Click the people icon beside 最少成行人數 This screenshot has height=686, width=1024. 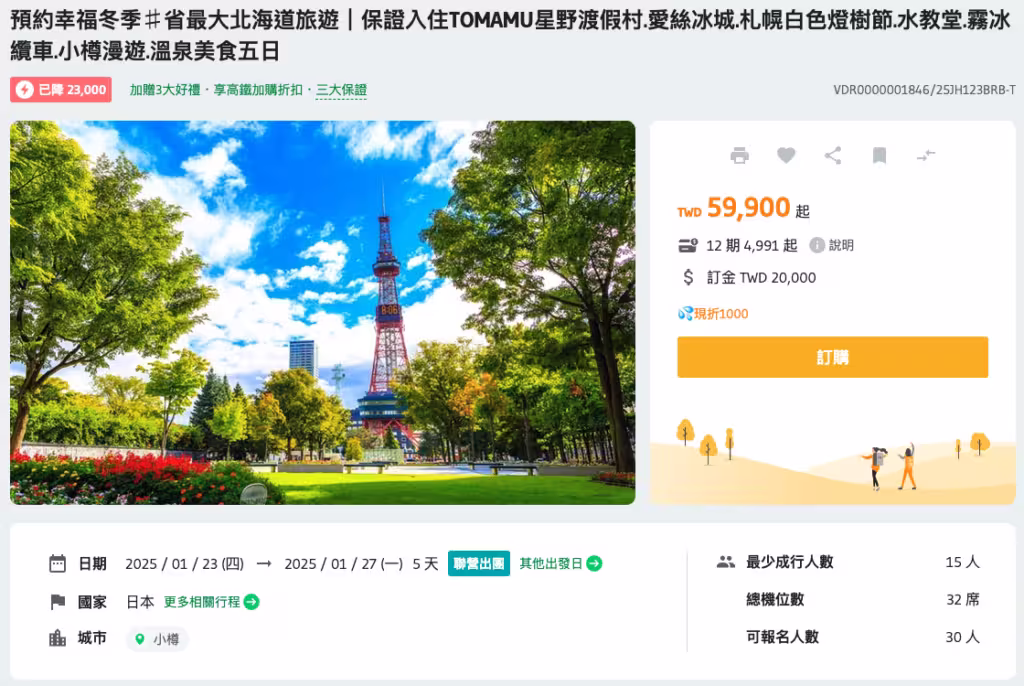click(x=726, y=562)
